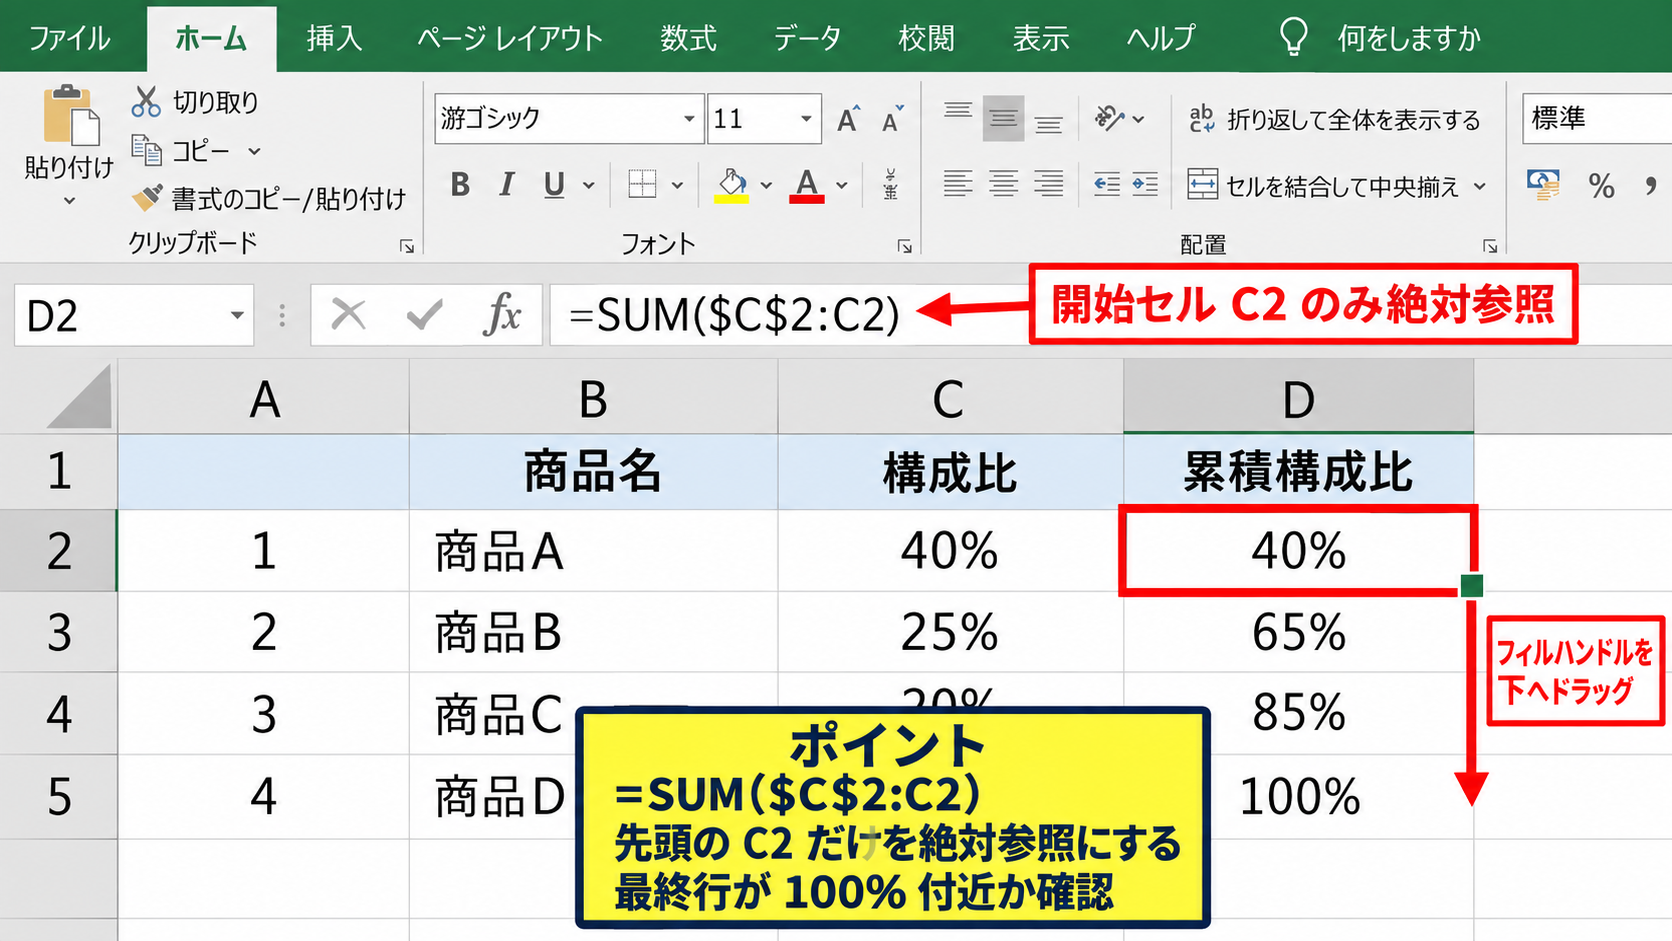Click the Format Painter (書式のコピー/貼り付け) brush
Image resolution: width=1672 pixels, height=941 pixels.
(147, 198)
